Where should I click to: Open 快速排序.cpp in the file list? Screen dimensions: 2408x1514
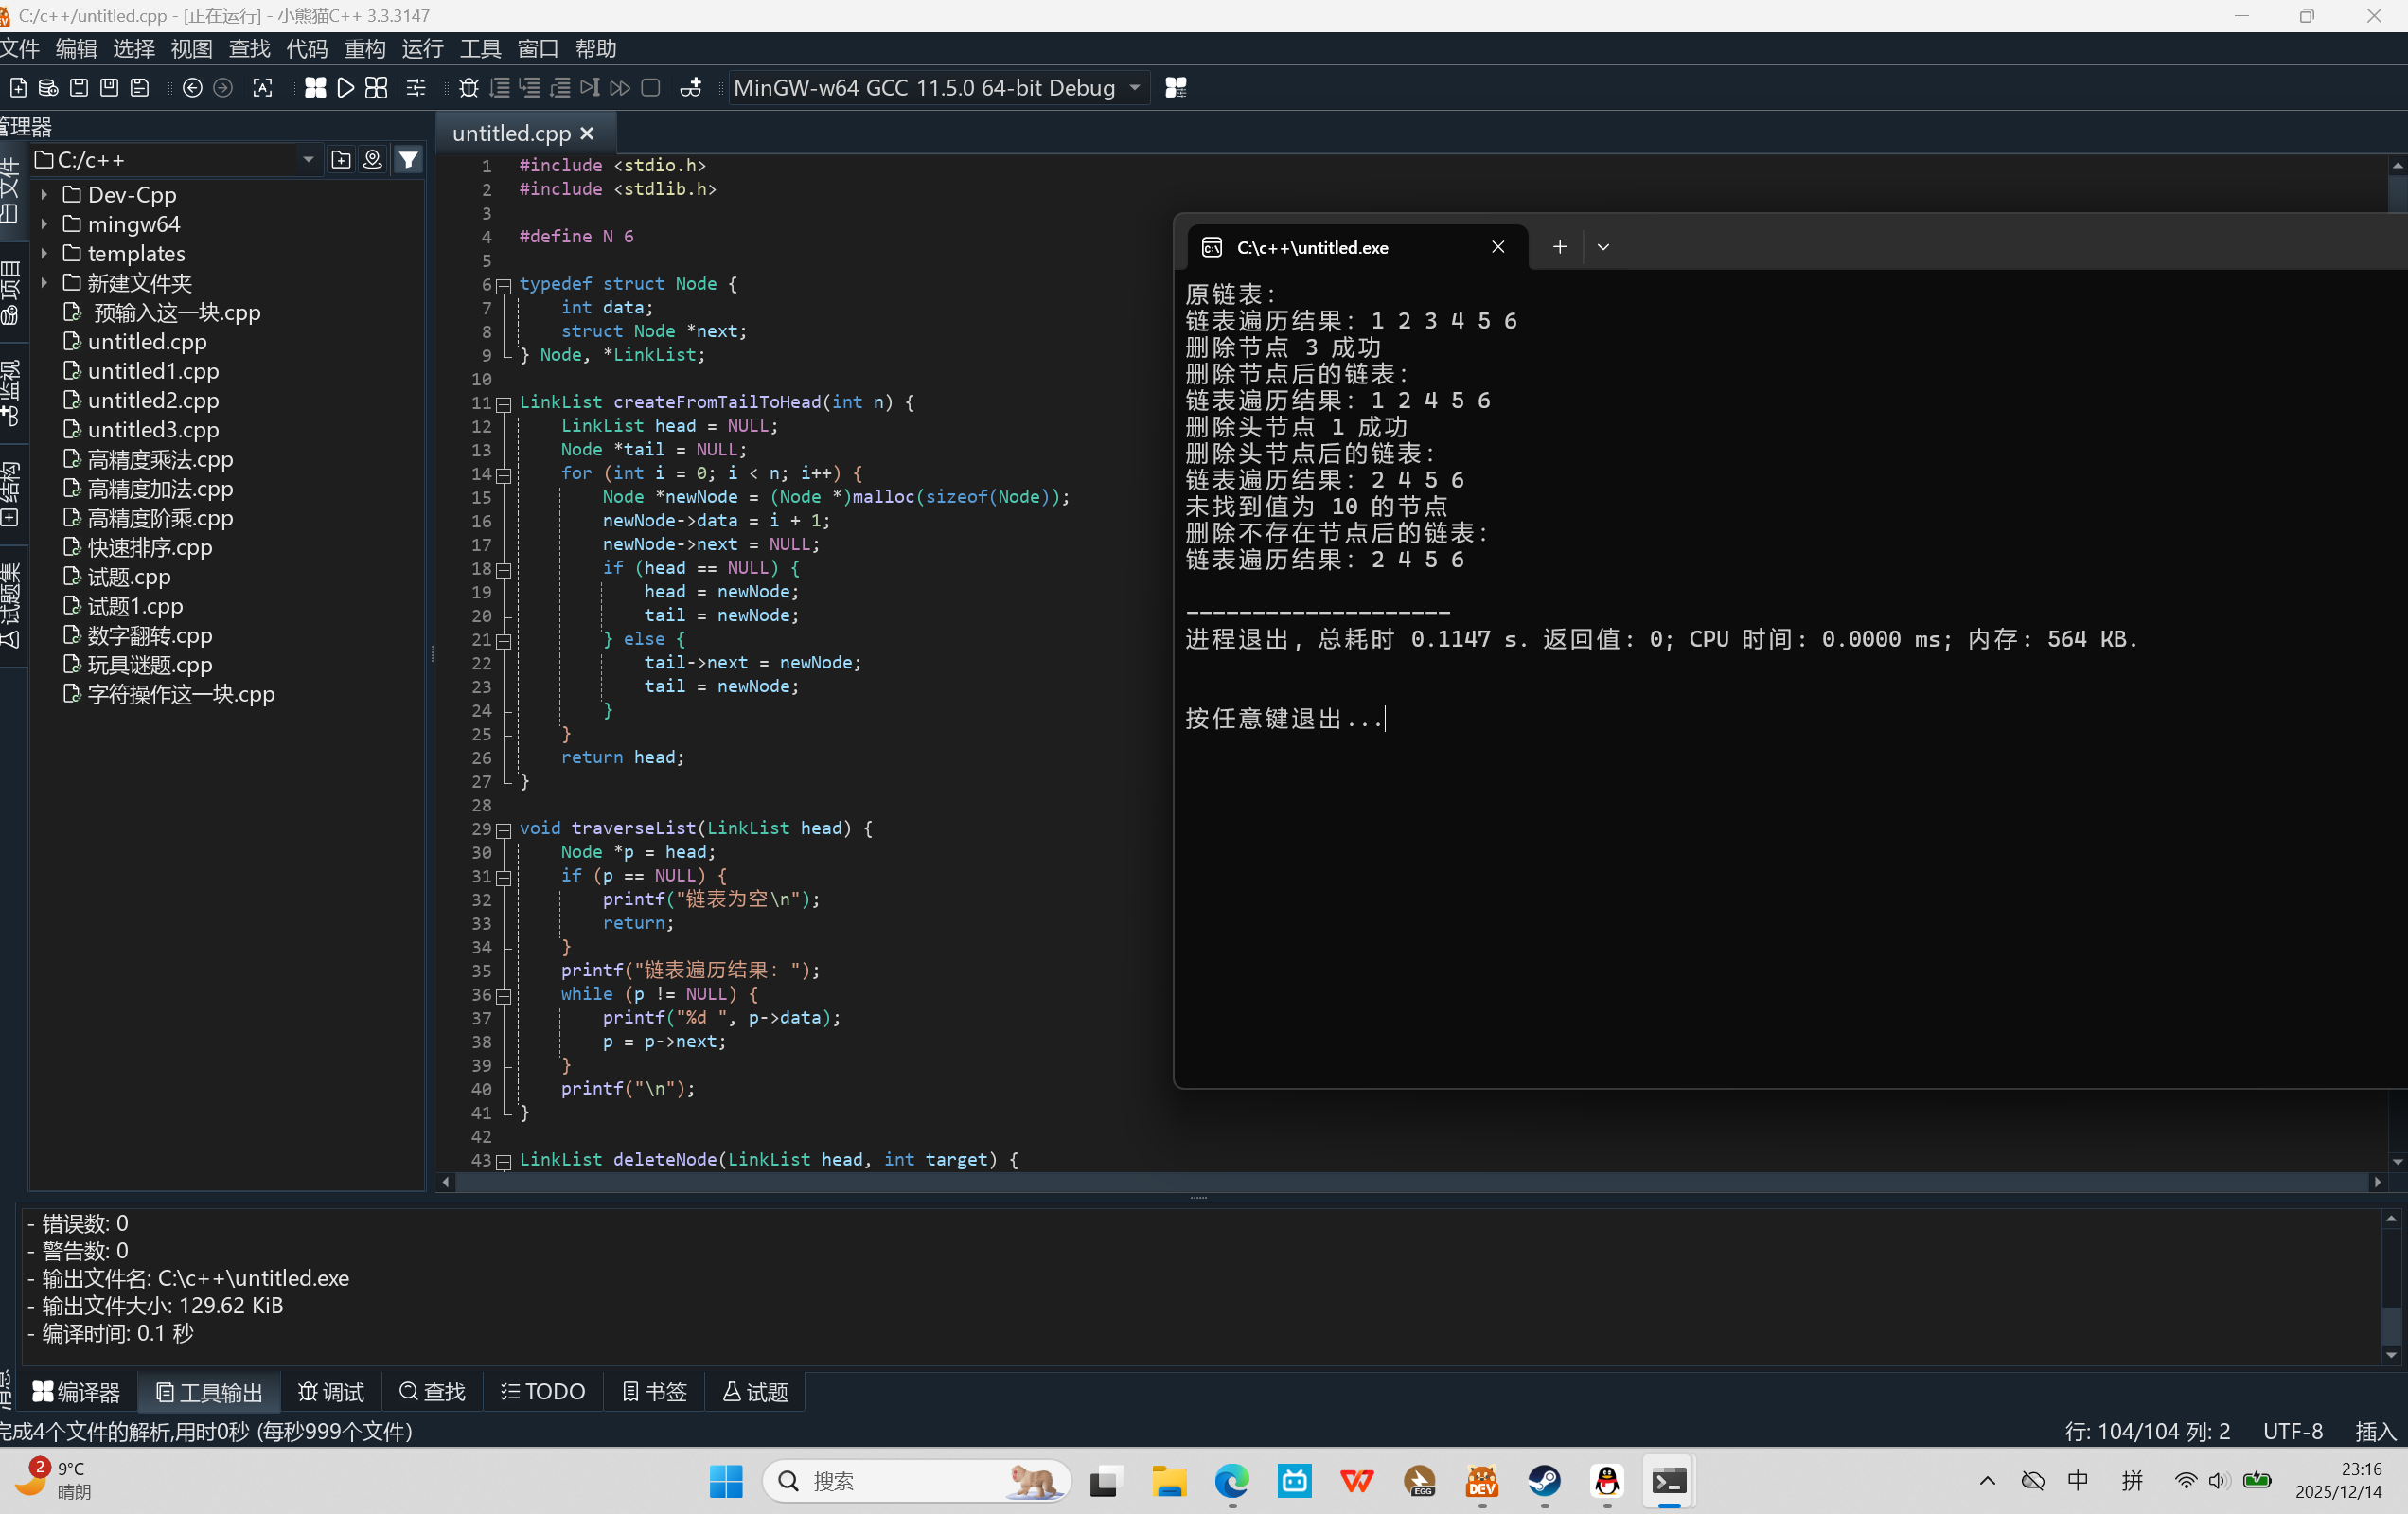coord(149,548)
